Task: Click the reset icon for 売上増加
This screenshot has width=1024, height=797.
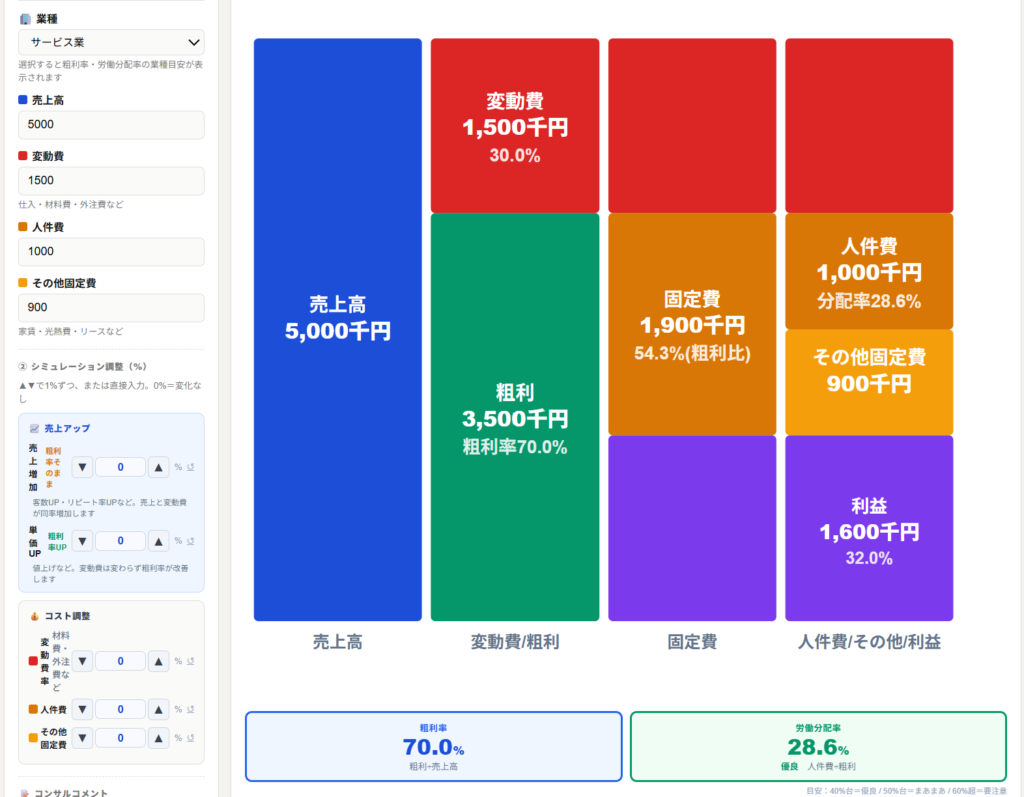Action: click(x=190, y=467)
